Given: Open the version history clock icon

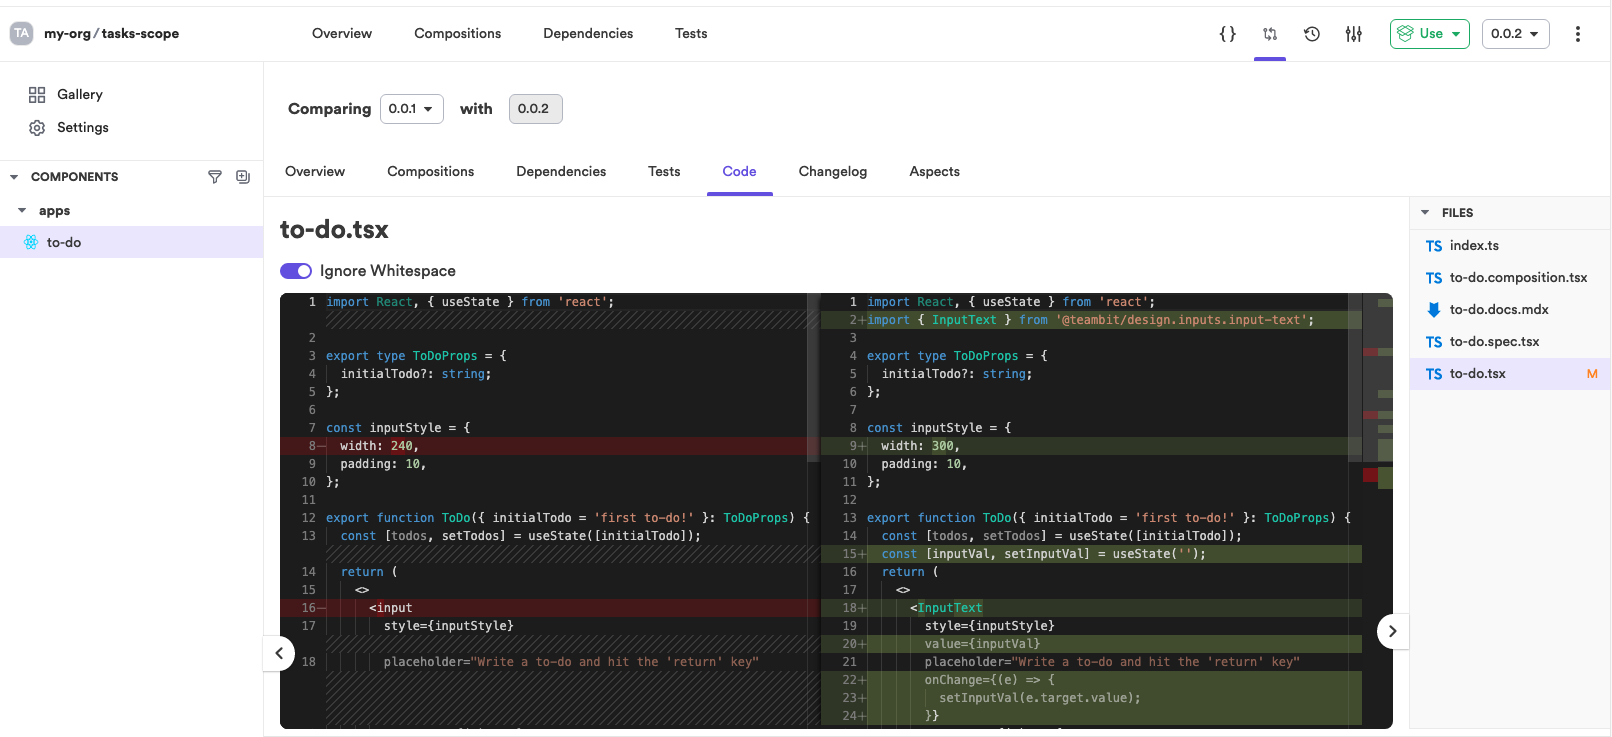Looking at the screenshot, I should tap(1312, 34).
